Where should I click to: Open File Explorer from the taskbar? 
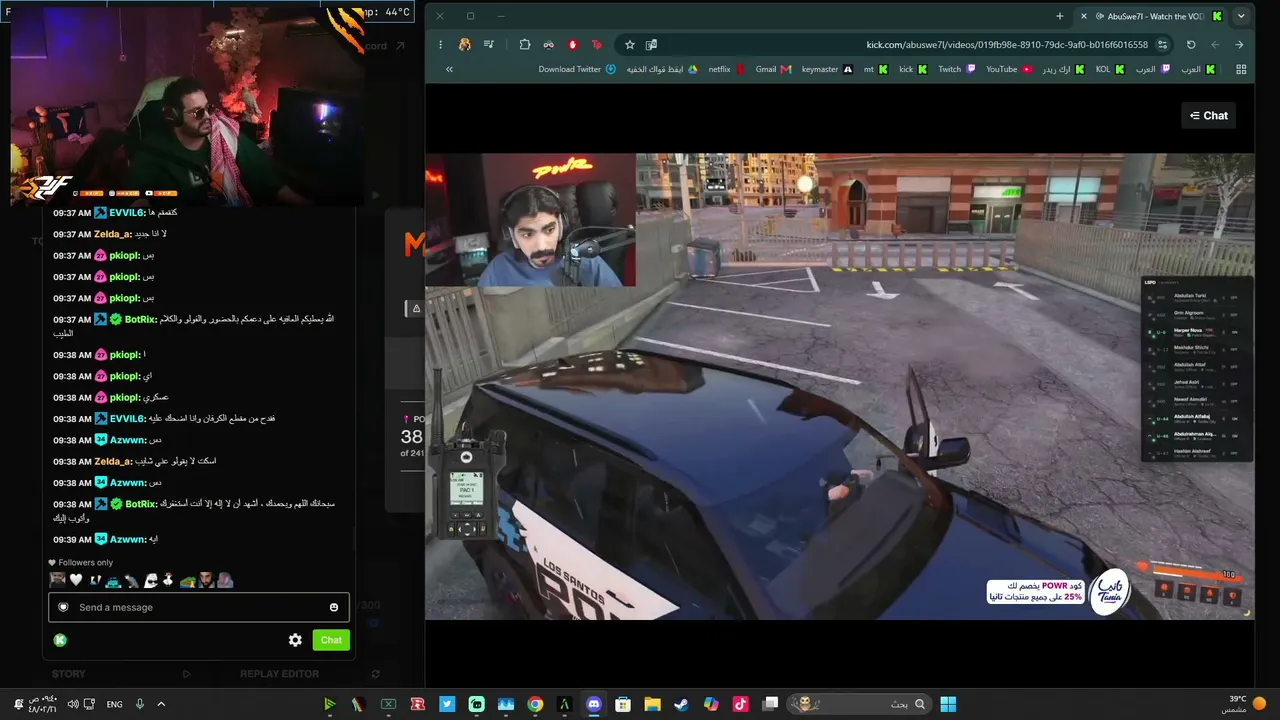click(652, 704)
